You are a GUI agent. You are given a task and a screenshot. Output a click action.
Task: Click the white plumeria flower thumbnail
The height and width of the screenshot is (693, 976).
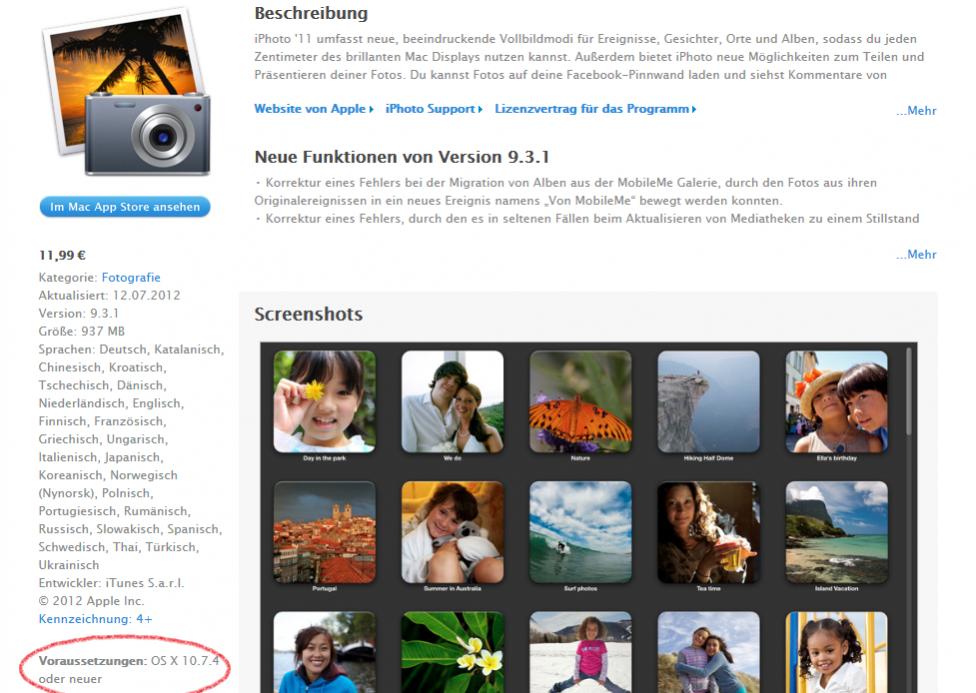[x=453, y=652]
